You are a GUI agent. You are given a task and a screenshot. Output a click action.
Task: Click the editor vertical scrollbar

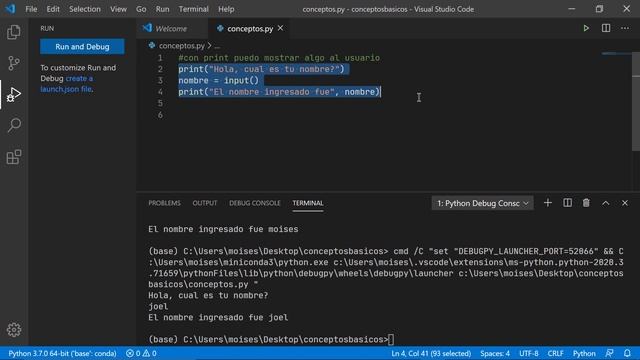[636, 102]
